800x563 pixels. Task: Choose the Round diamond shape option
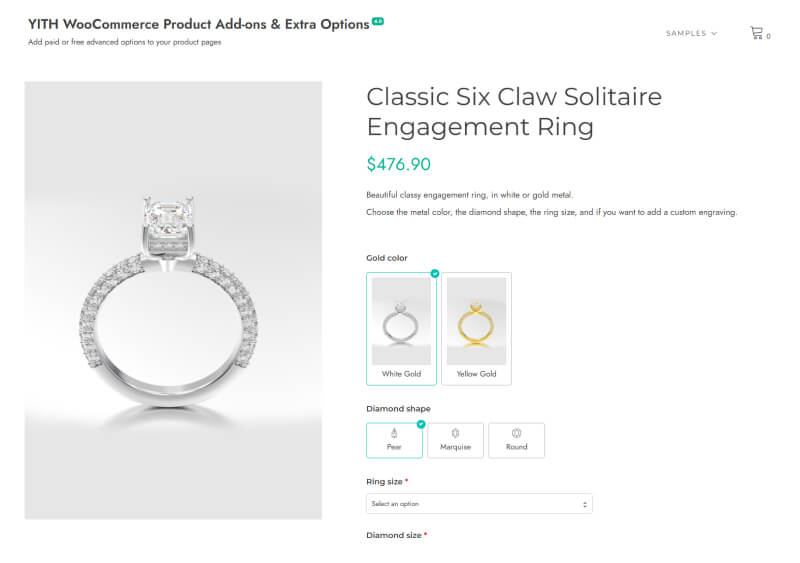tap(516, 440)
